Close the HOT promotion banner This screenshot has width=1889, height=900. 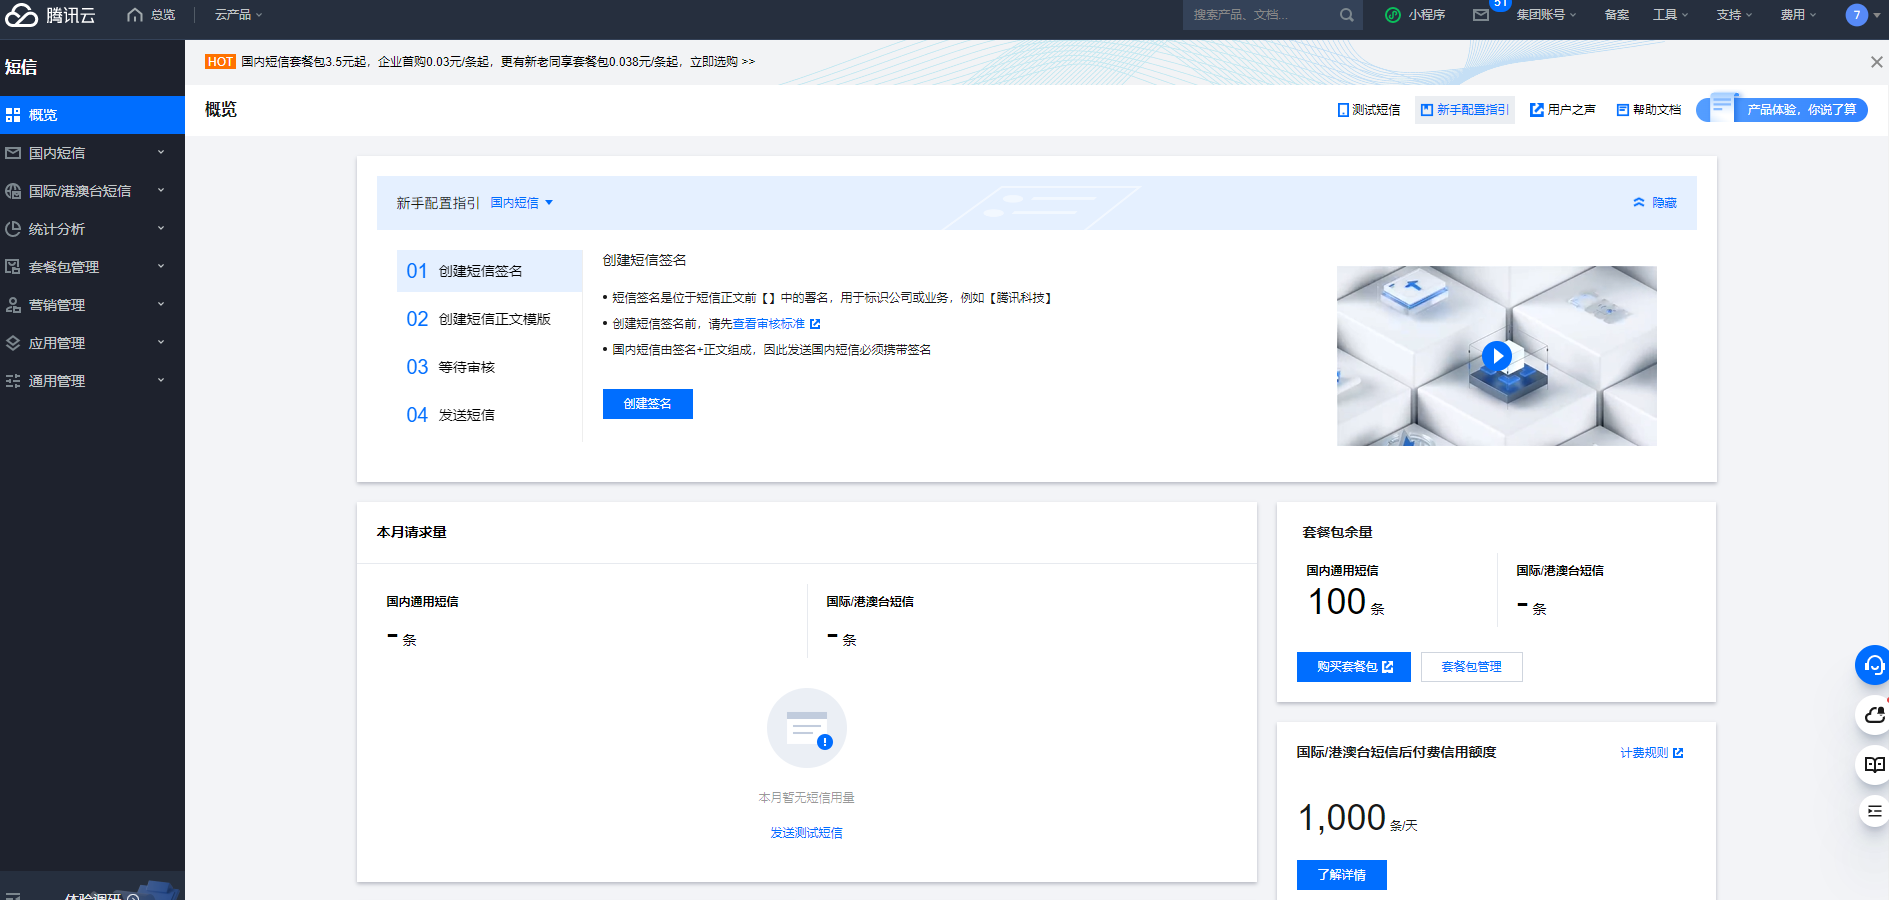click(x=1876, y=62)
